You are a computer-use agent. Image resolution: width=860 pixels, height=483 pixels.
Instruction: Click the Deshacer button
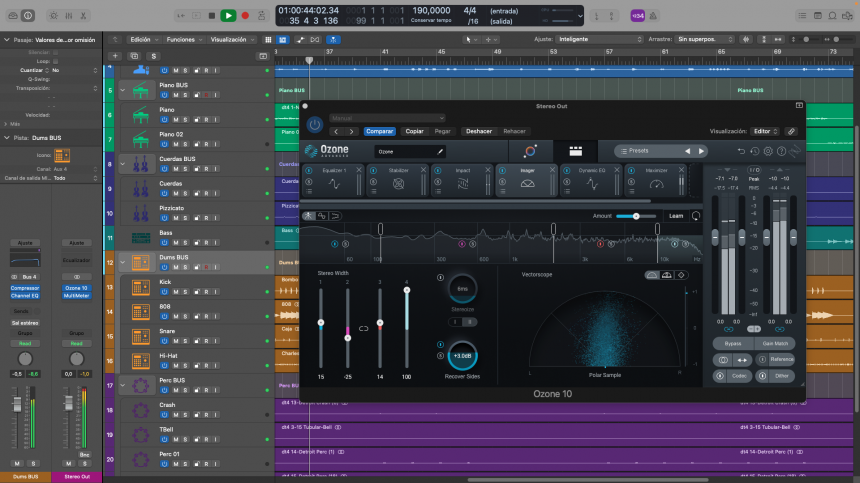[x=479, y=132]
